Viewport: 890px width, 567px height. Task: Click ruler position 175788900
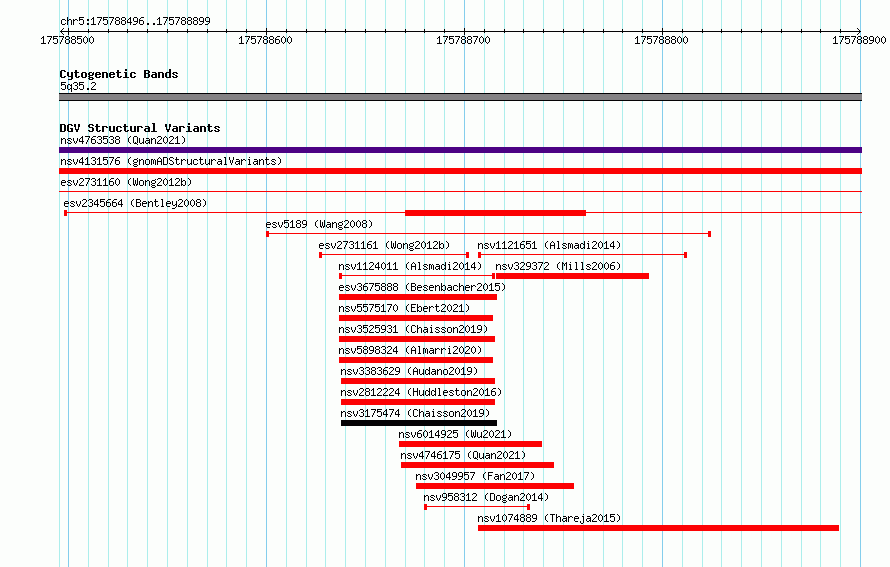[x=859, y=40]
